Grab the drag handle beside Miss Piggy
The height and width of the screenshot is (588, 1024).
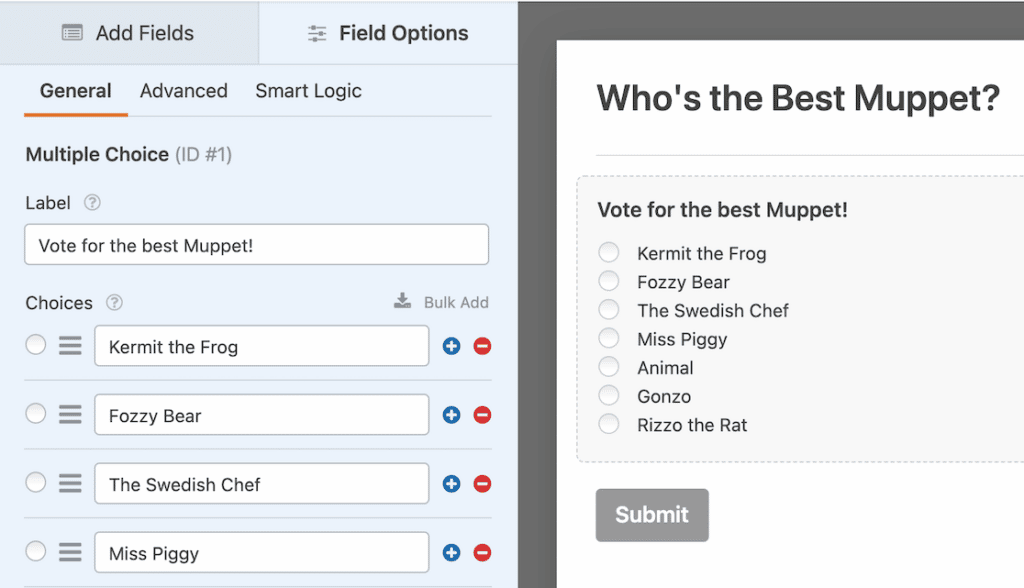tap(69, 552)
